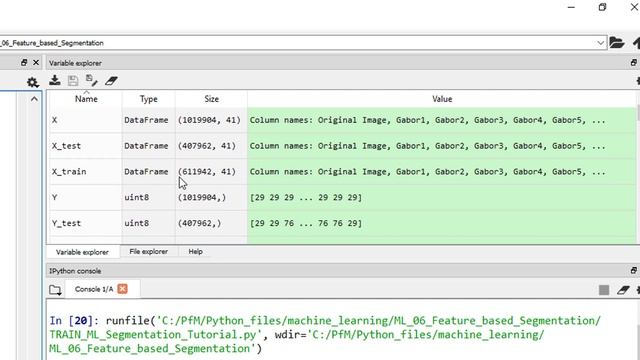Viewport: 640px width, 360px height.
Task: Open the Help tab
Action: (196, 251)
